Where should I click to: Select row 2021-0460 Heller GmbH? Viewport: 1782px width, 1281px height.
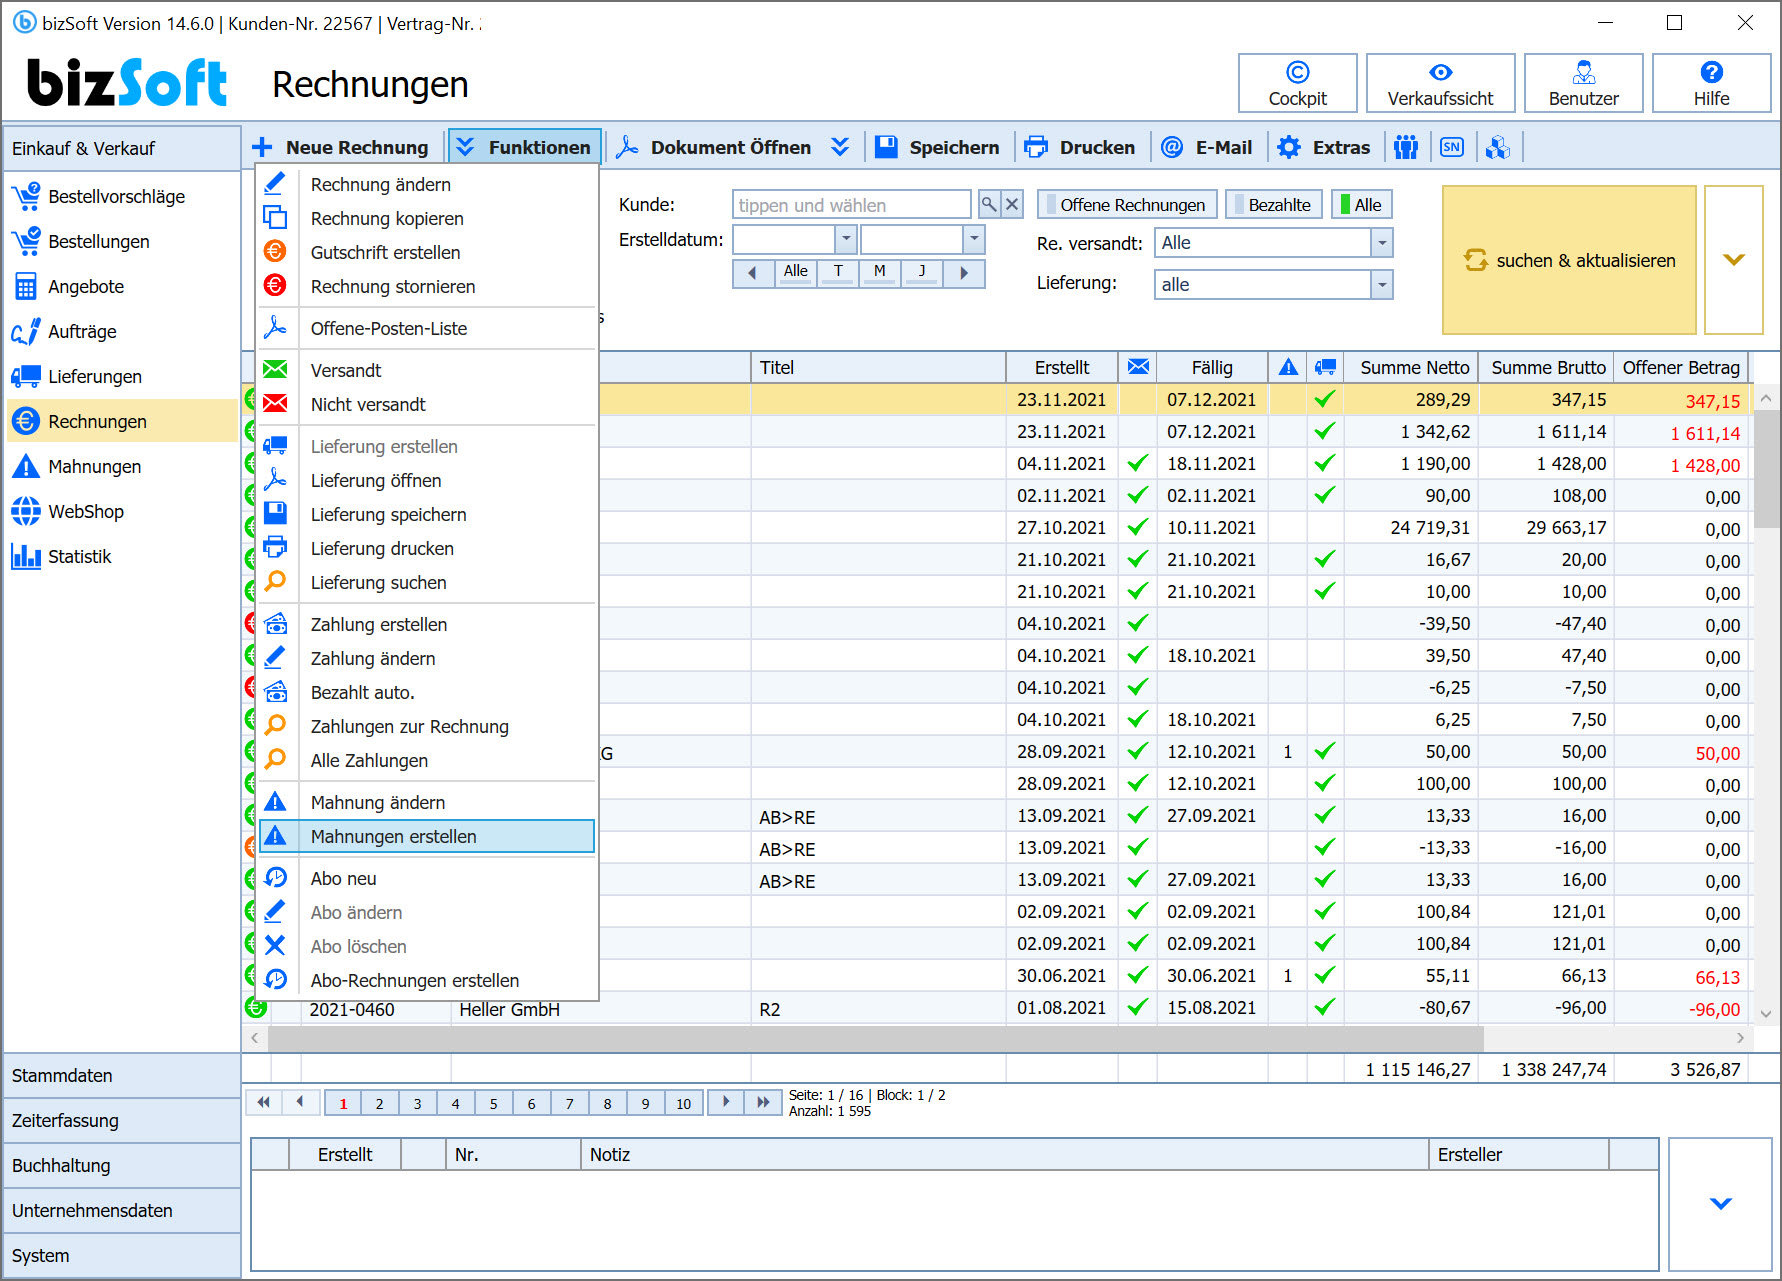(x=996, y=1009)
